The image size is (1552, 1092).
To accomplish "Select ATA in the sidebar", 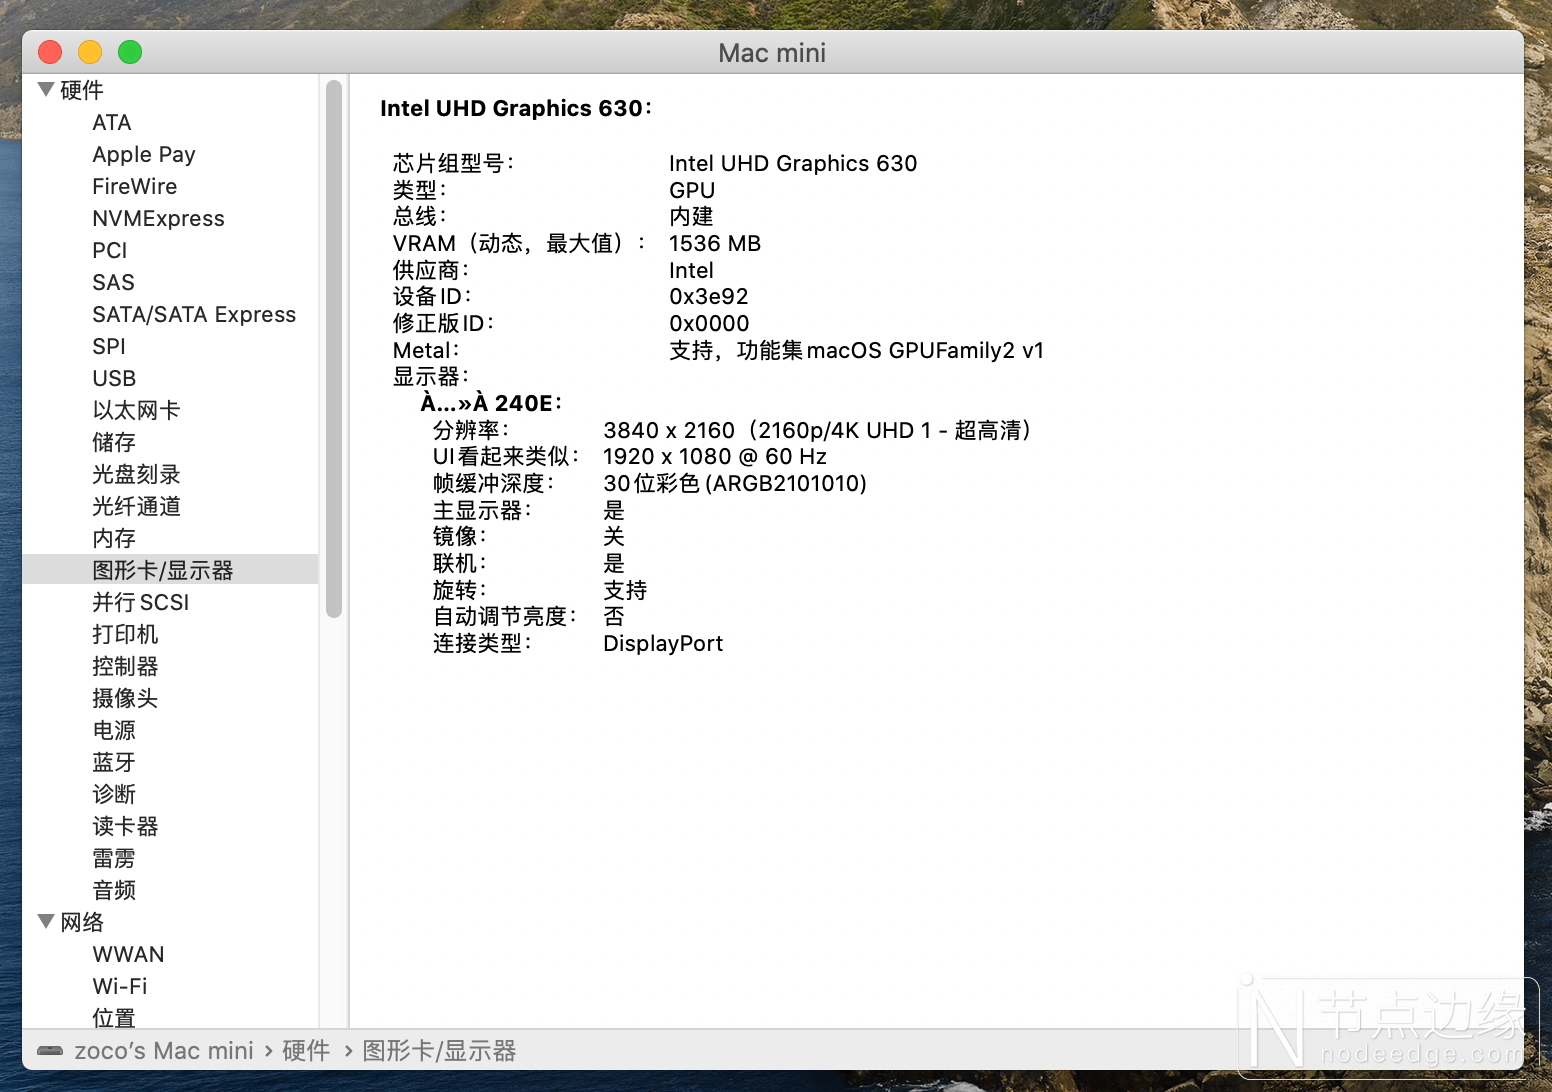I will pos(112,122).
